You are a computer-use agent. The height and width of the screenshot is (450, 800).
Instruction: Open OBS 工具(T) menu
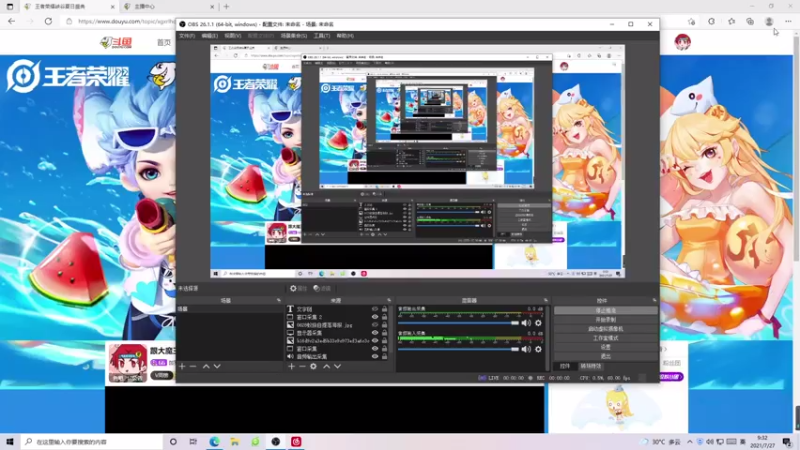[322, 36]
